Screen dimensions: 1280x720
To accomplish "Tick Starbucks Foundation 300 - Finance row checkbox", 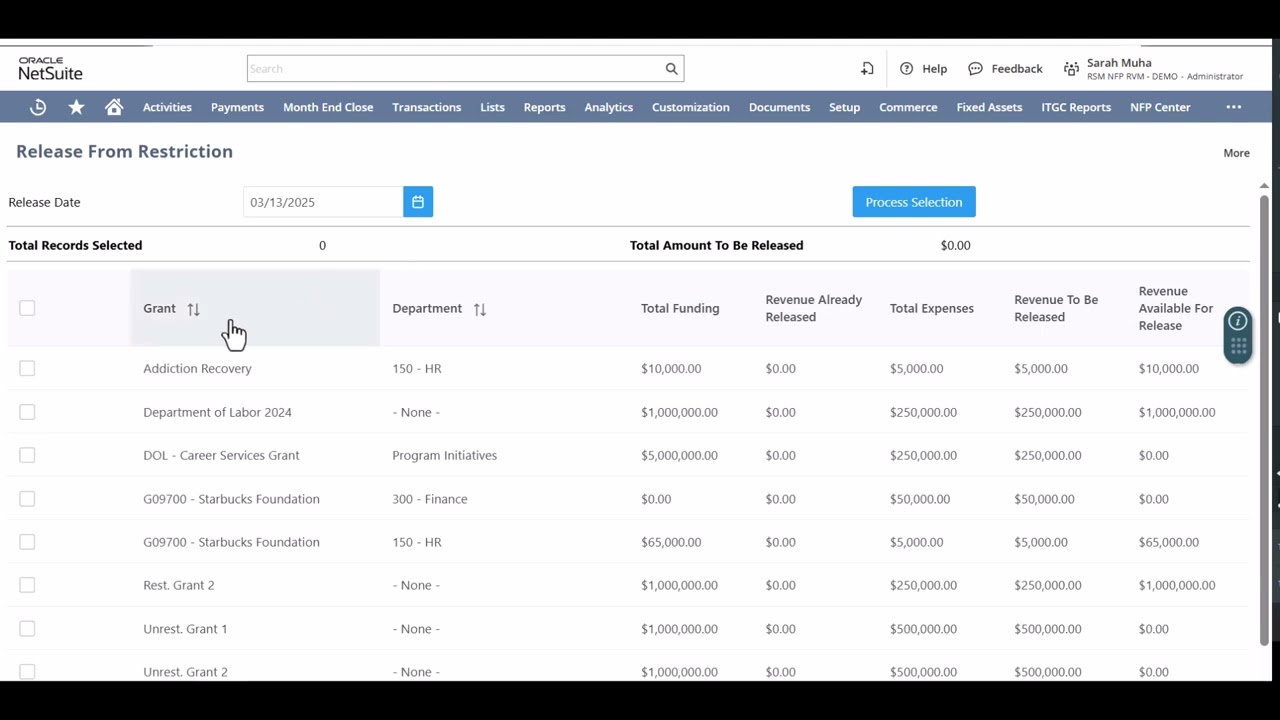I will coord(27,499).
